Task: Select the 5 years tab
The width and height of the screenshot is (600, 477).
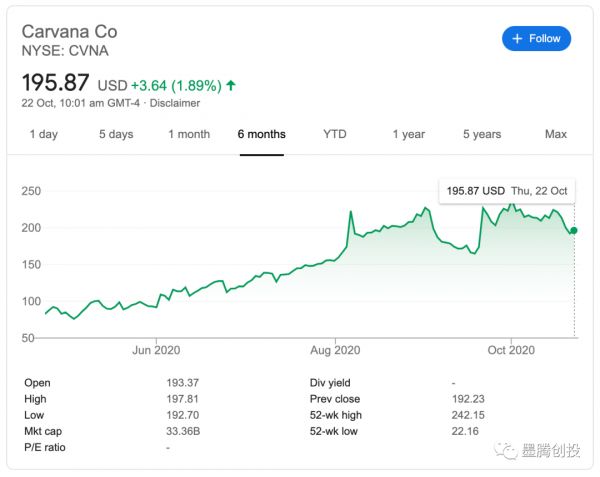Action: [482, 134]
